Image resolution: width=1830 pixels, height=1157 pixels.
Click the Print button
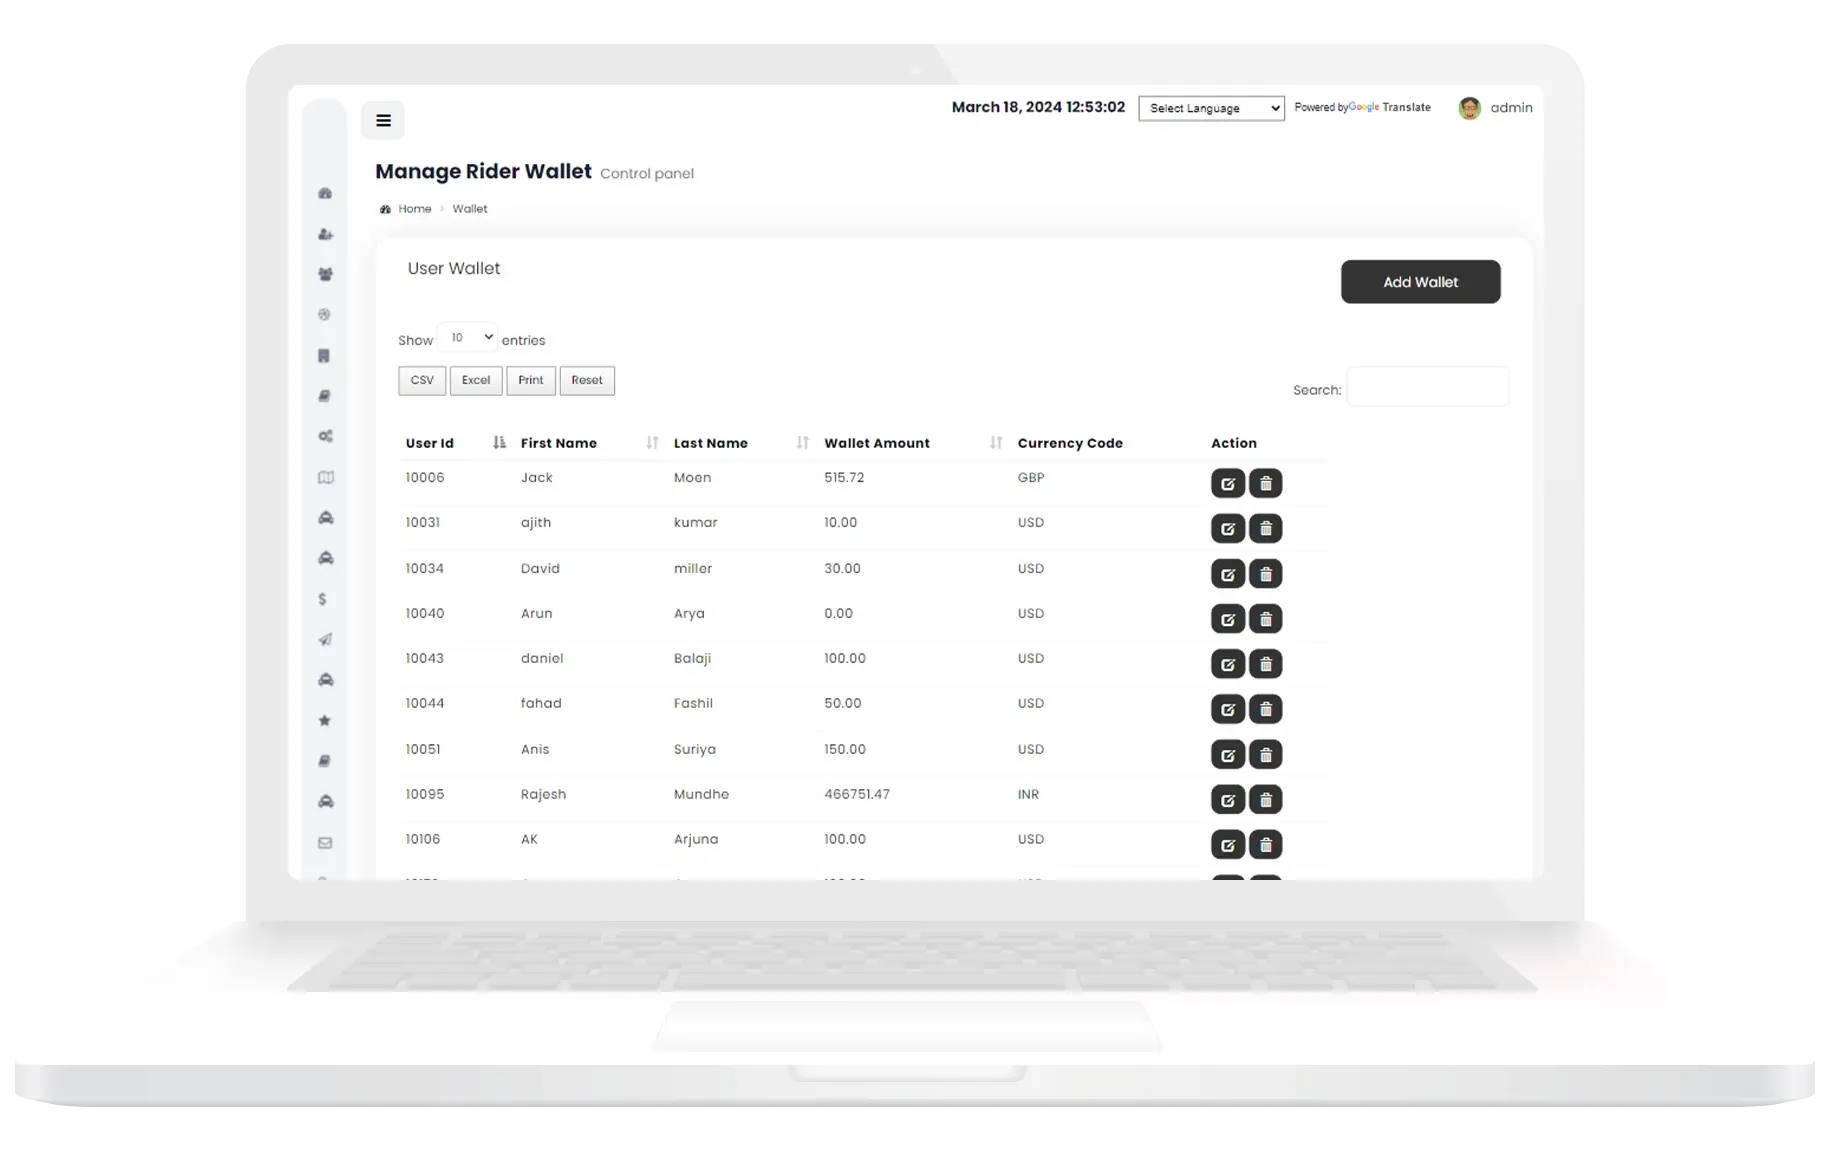click(531, 380)
